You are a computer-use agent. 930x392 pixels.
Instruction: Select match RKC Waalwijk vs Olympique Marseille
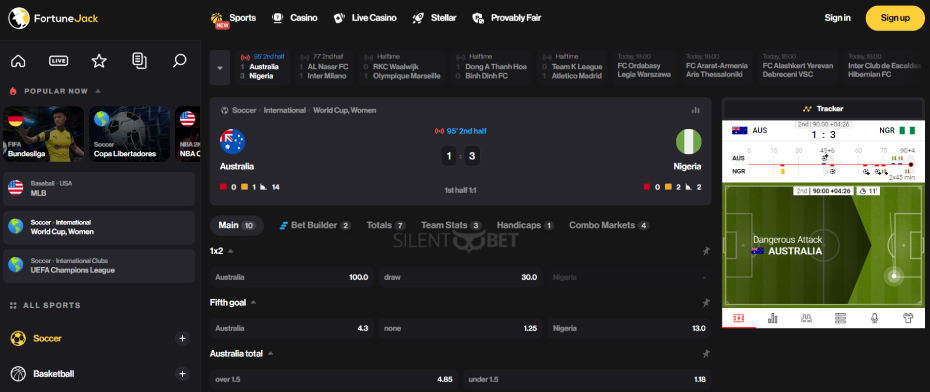click(x=403, y=68)
